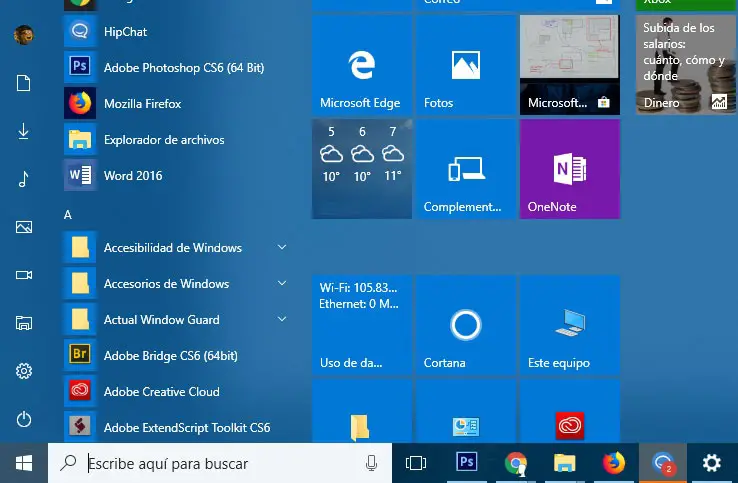Open the control panel tile in bottom row
This screenshot has width=738, height=483.
(465, 411)
